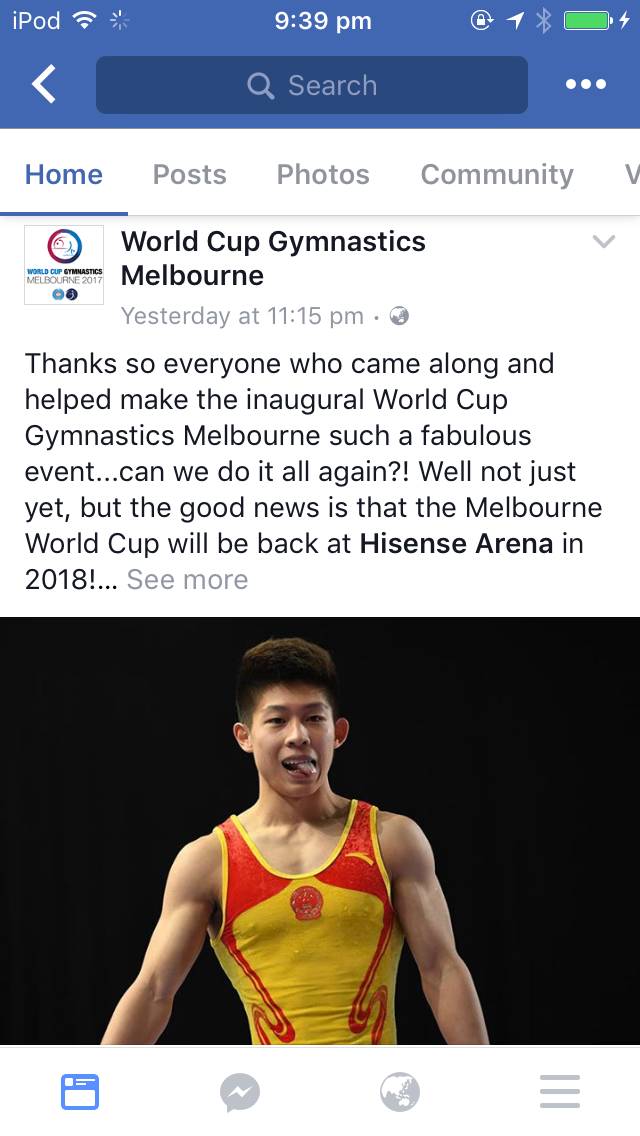Screen dimensions: 640x1136
Task: Expand the post options chevron
Action: [604, 241]
